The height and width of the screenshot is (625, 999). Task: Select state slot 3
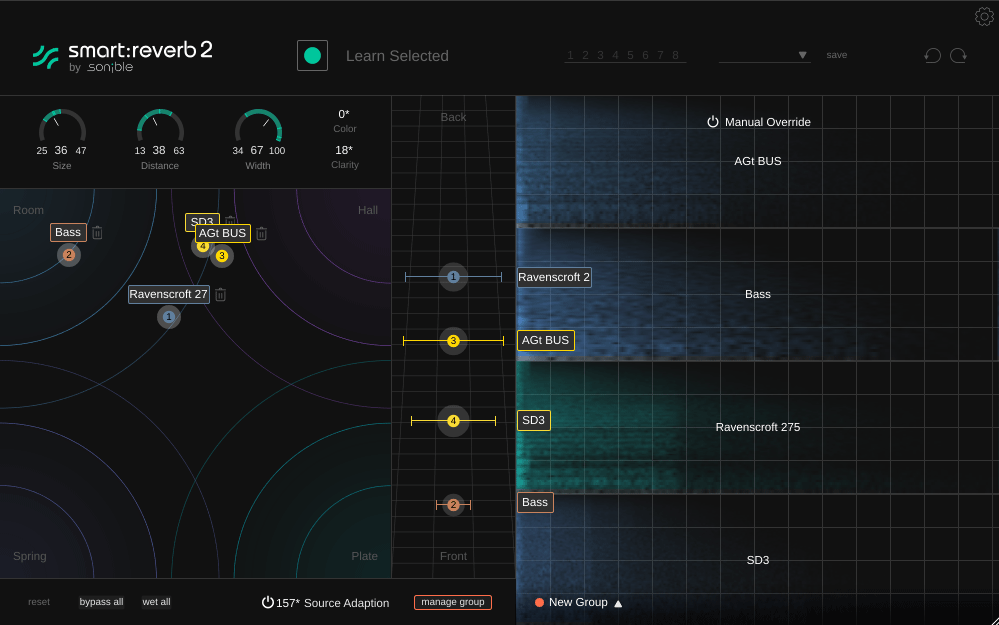coord(600,55)
